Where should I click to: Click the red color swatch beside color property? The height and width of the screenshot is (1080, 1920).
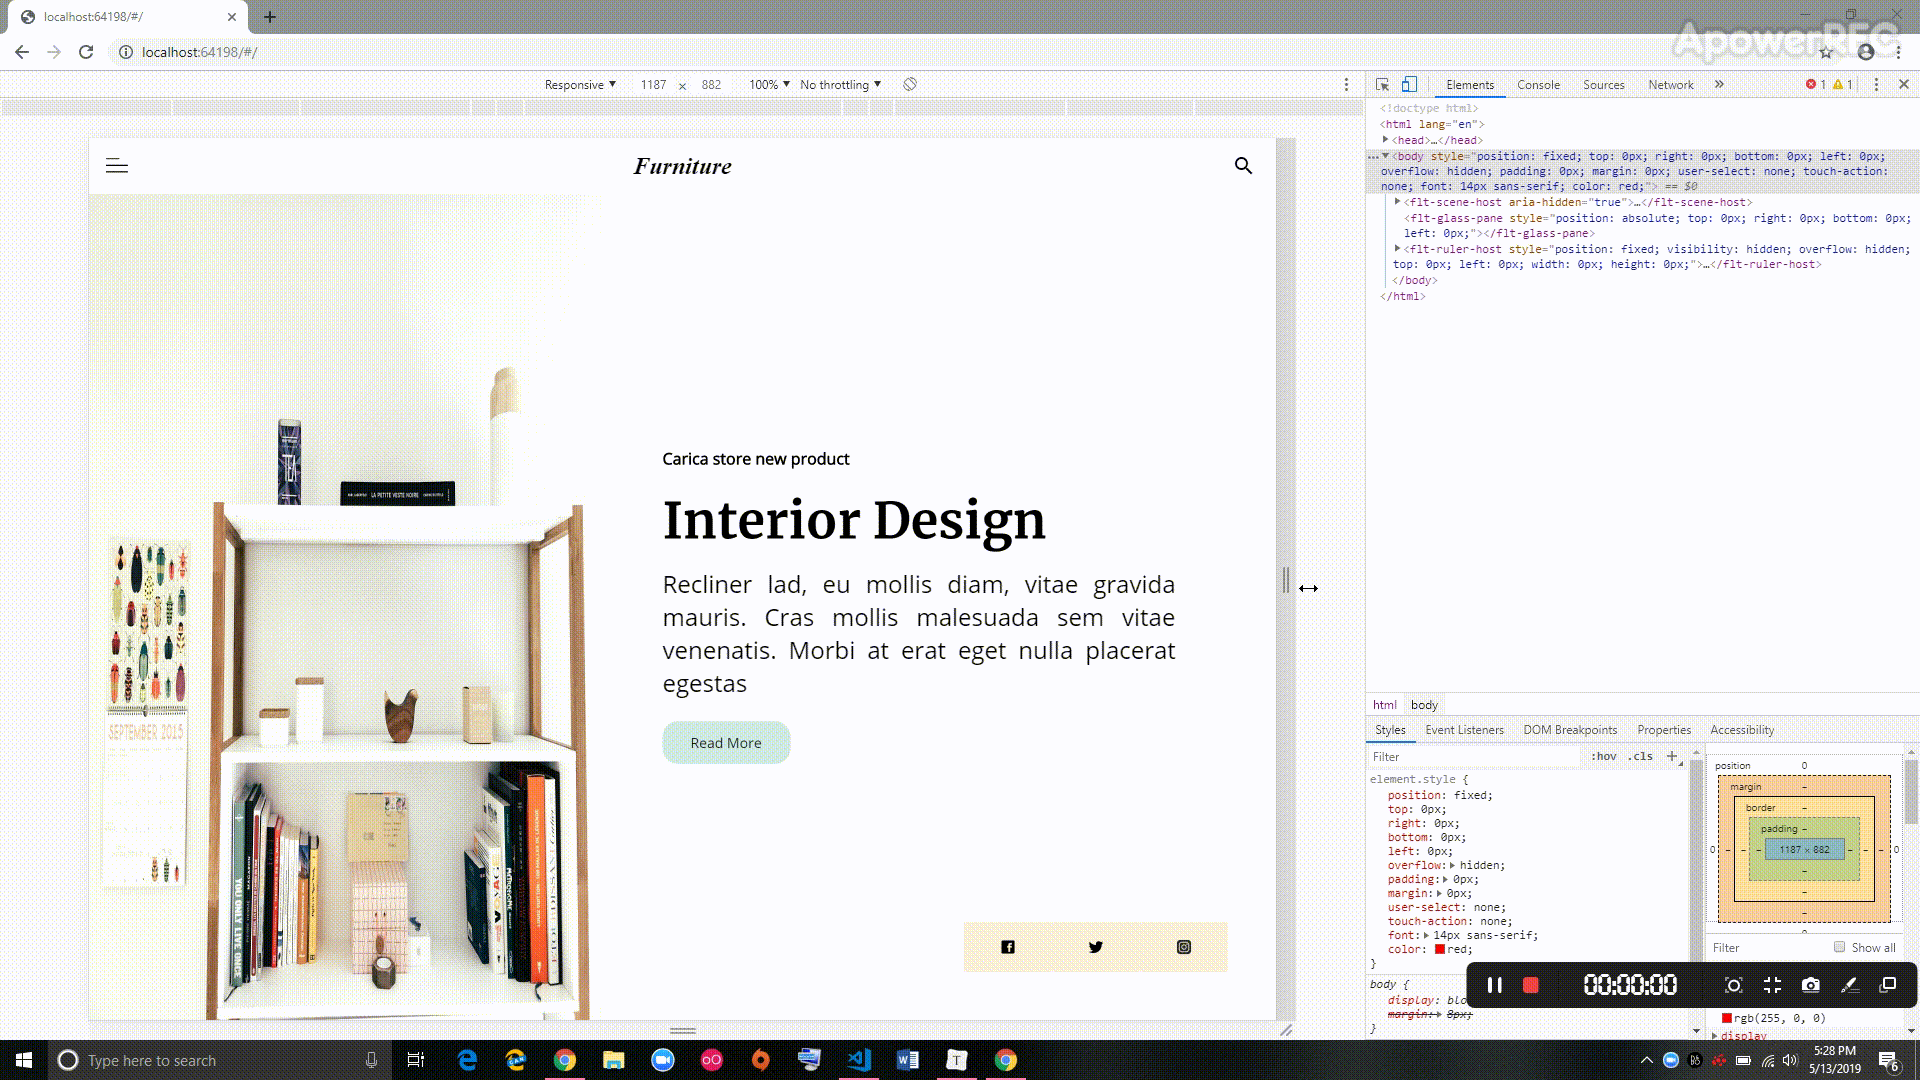1440,949
